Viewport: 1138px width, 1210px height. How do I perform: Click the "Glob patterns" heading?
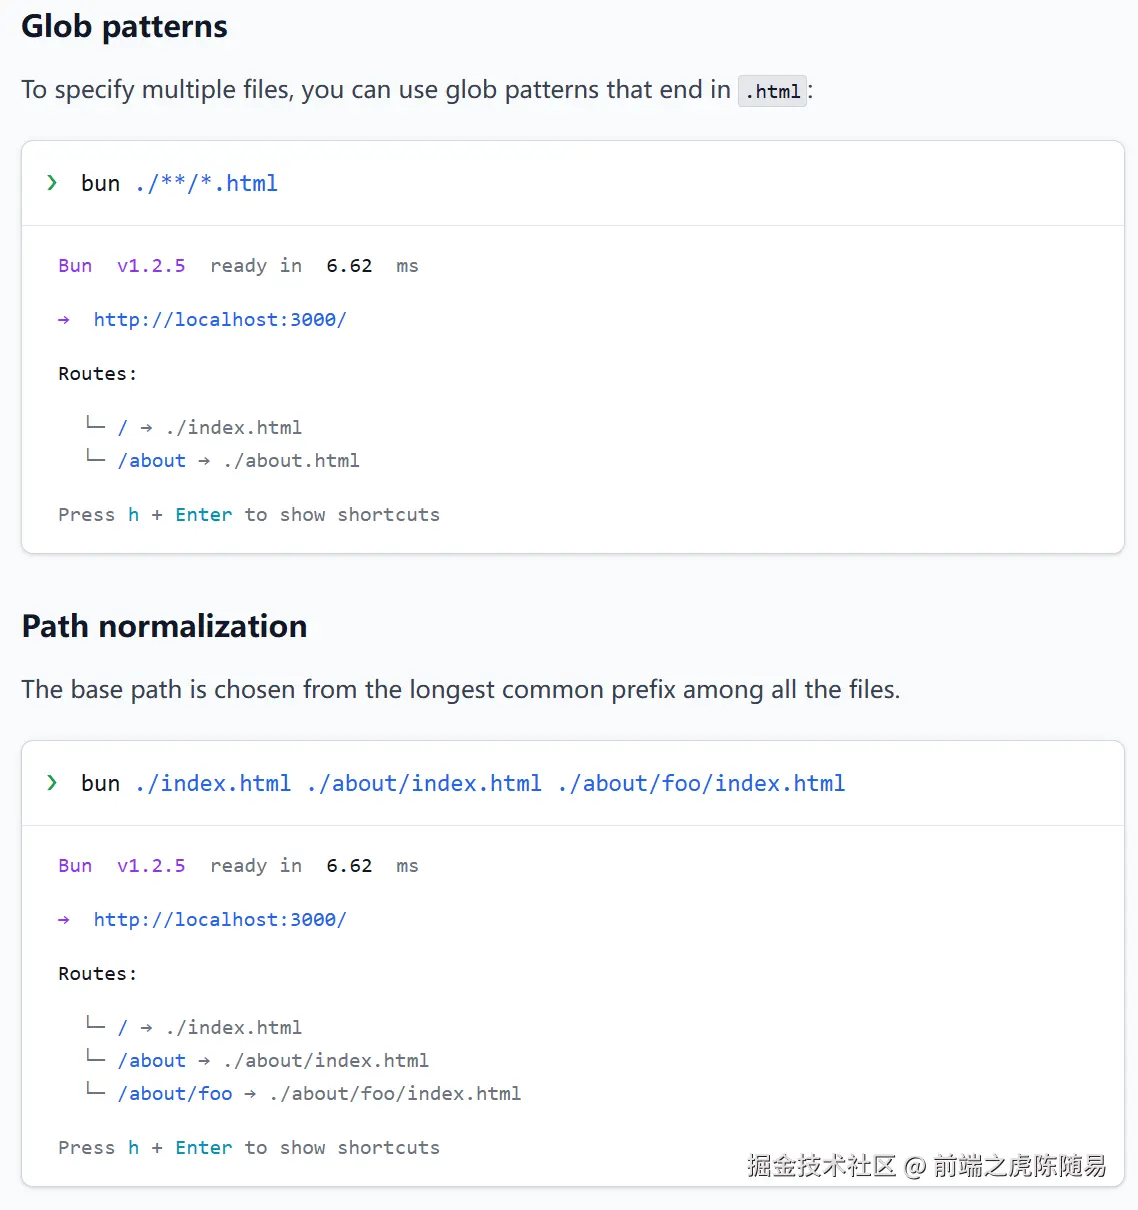125,27
